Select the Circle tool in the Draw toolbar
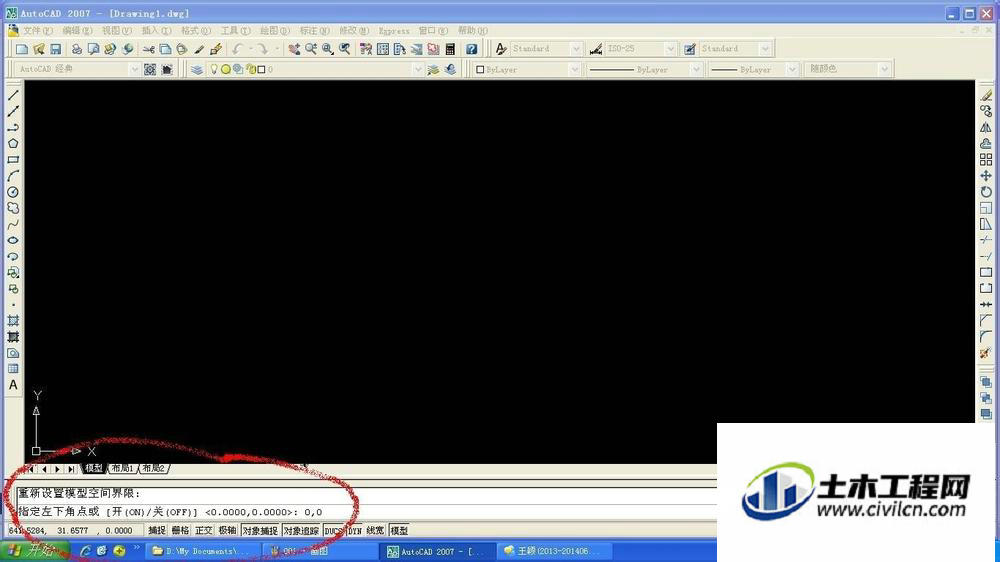Viewport: 1000px width, 562px height. (13, 192)
